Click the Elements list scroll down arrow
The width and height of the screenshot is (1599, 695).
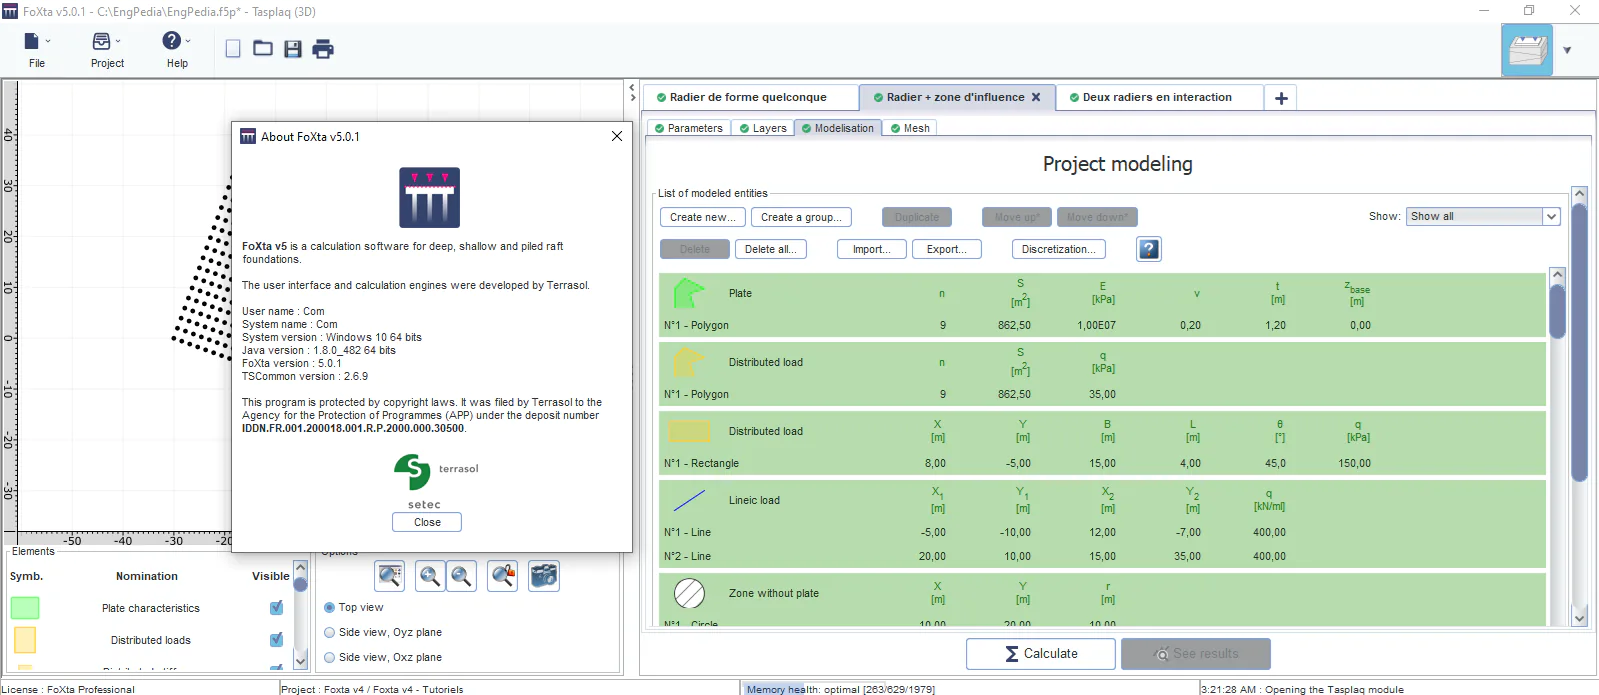tap(300, 661)
